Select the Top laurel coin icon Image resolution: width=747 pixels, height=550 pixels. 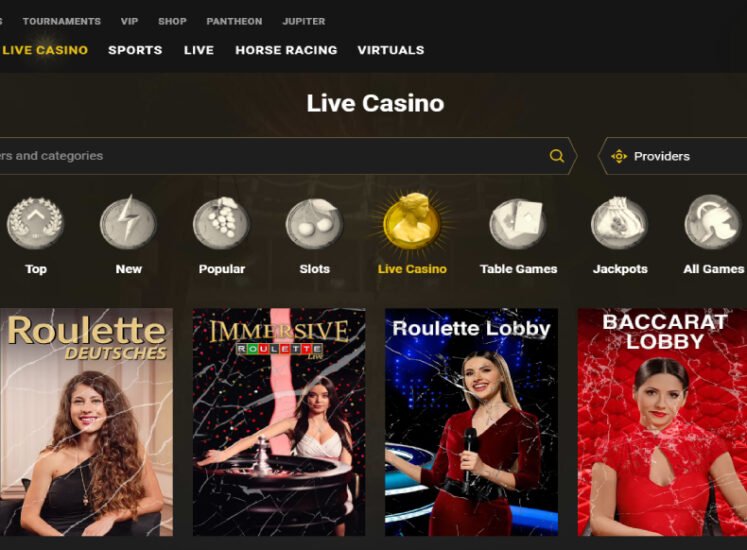(x=35, y=223)
